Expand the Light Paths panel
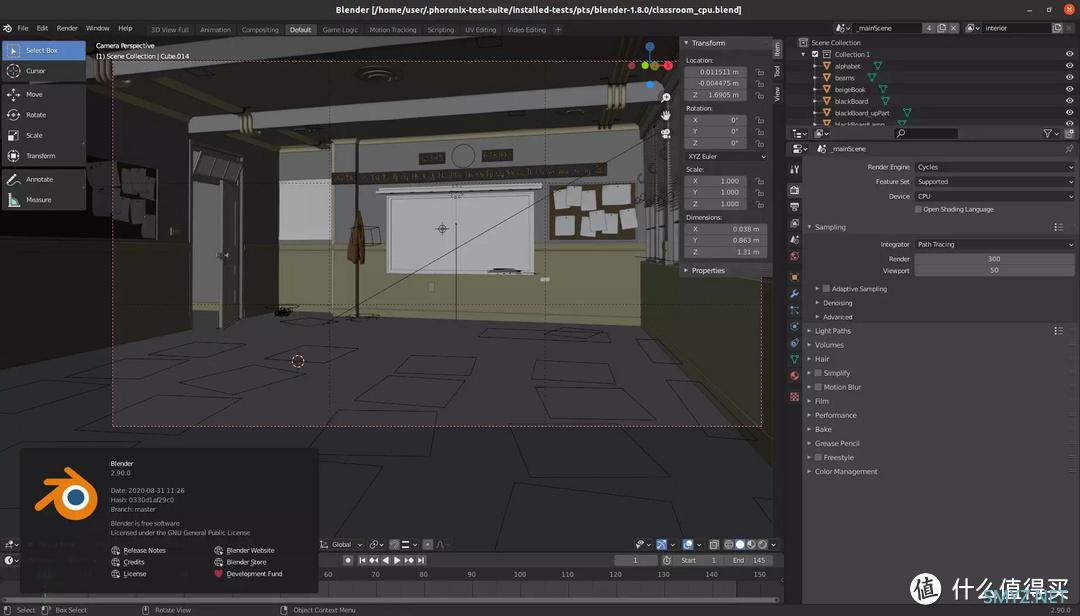The height and width of the screenshot is (616, 1080). coord(832,331)
